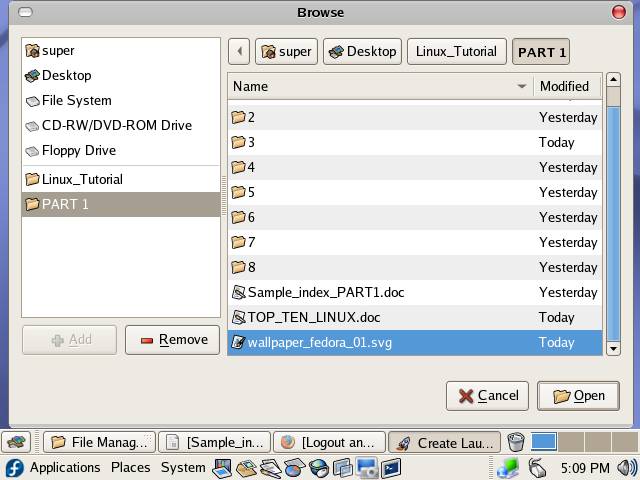Switch to Desktop folder in path bar

pos(362,52)
